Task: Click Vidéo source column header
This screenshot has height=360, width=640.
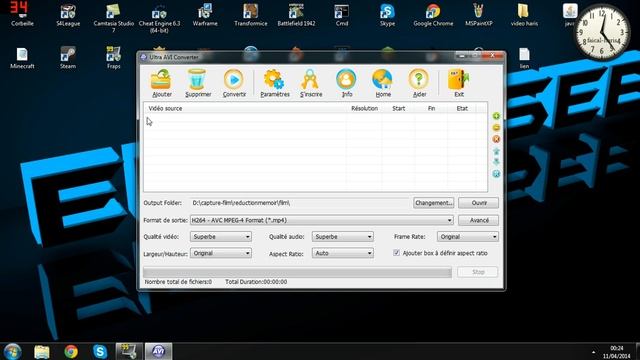Action: [x=245, y=109]
